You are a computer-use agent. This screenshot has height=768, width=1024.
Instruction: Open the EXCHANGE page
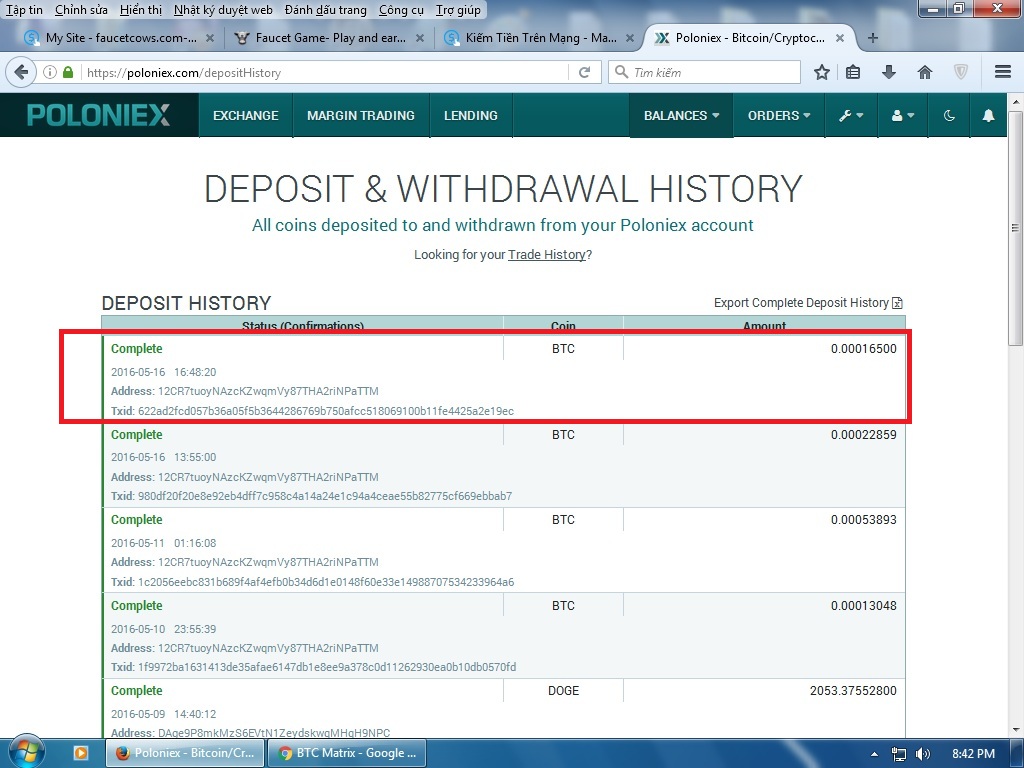[246, 116]
